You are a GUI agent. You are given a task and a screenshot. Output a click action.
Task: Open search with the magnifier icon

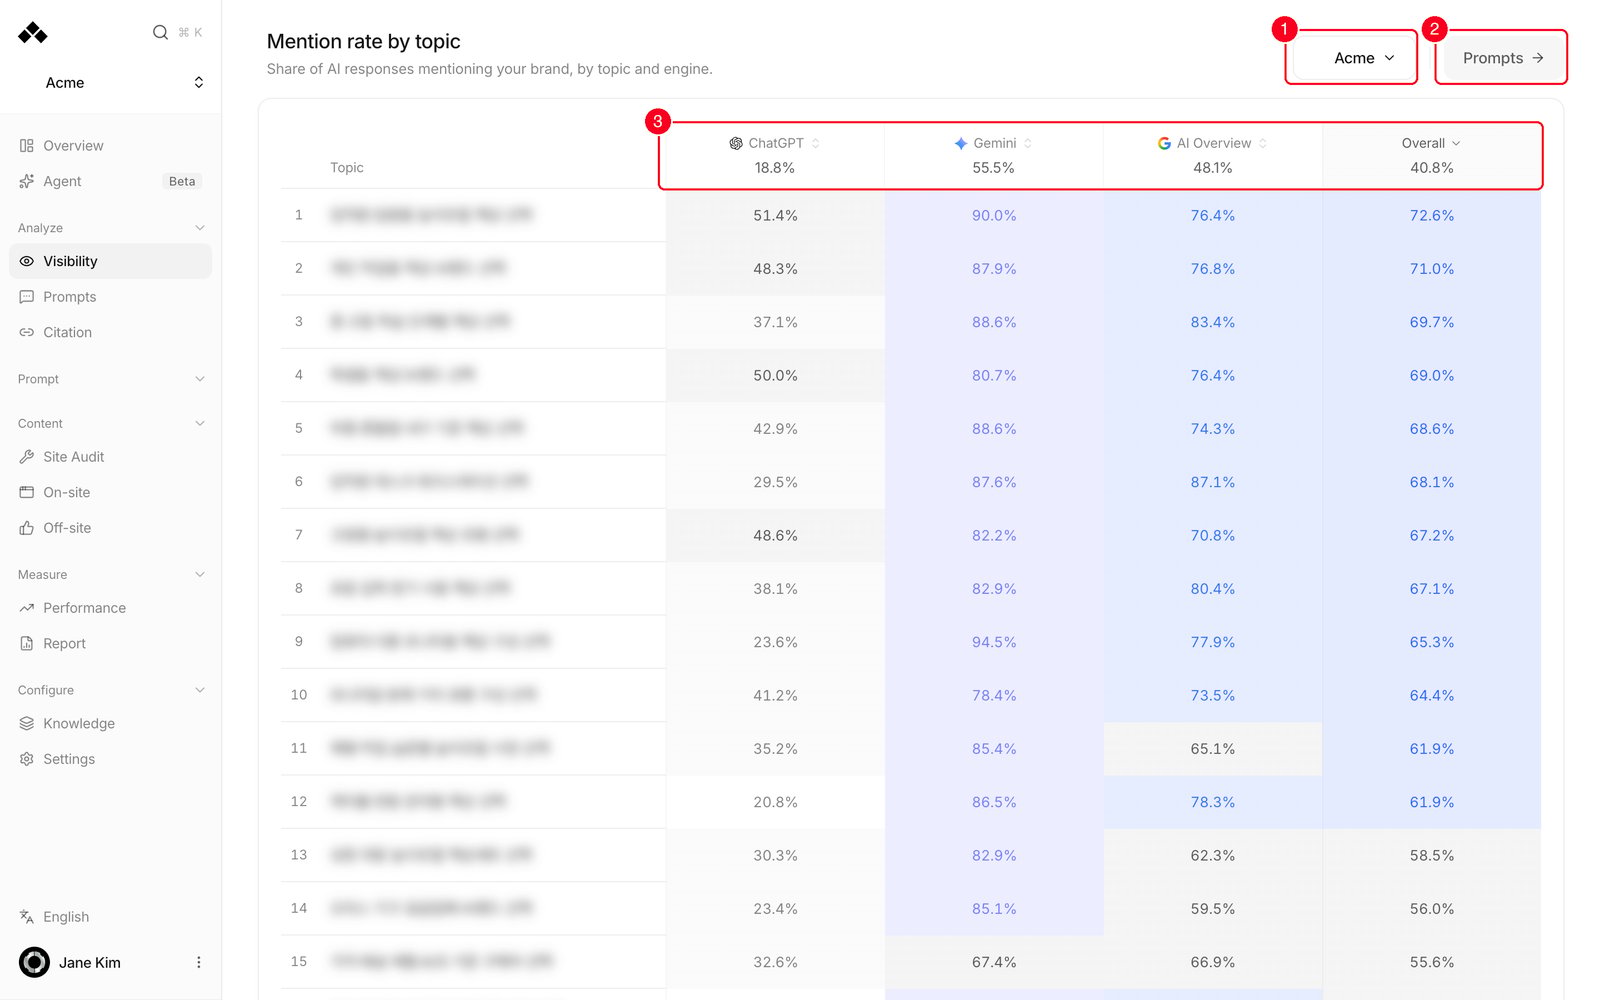[160, 32]
